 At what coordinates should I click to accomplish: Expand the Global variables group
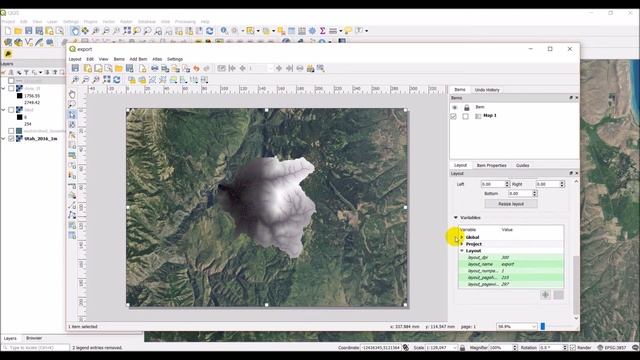point(462,237)
